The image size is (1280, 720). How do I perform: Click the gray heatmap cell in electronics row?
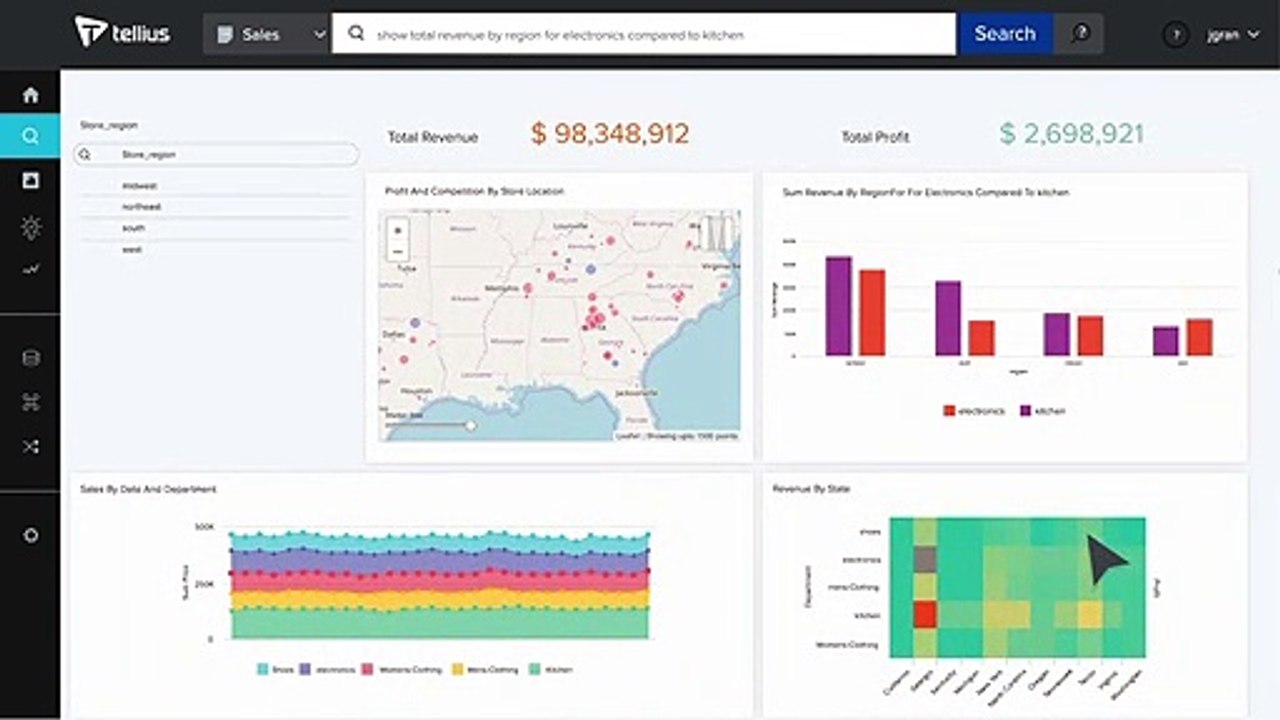pyautogui.click(x=925, y=559)
